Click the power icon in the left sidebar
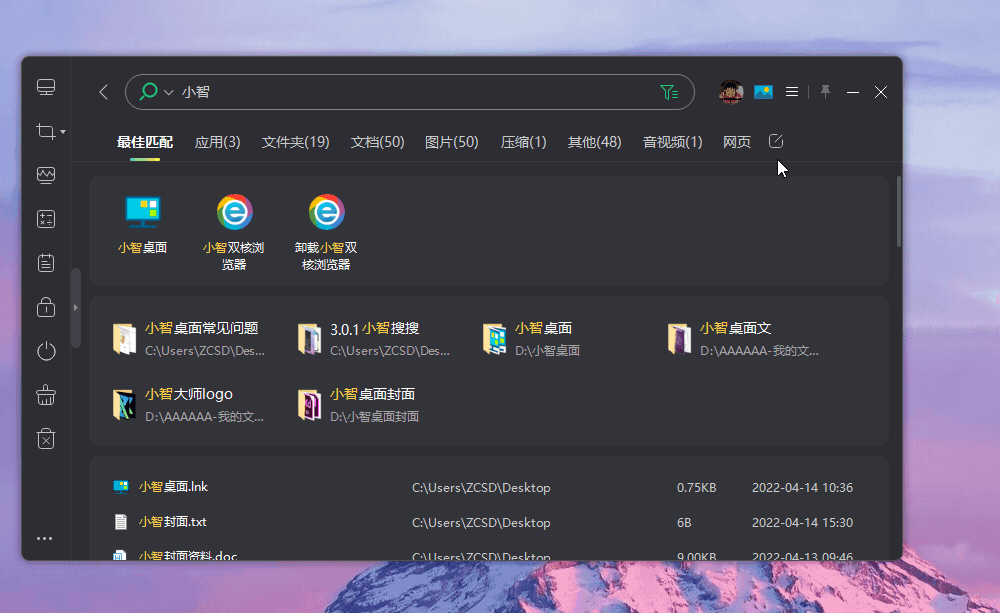Viewport: 1000px width, 613px height. coord(45,351)
